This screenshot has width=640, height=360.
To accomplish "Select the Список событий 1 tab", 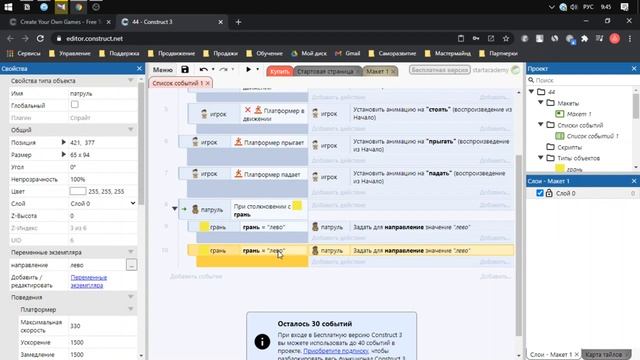I will [178, 83].
